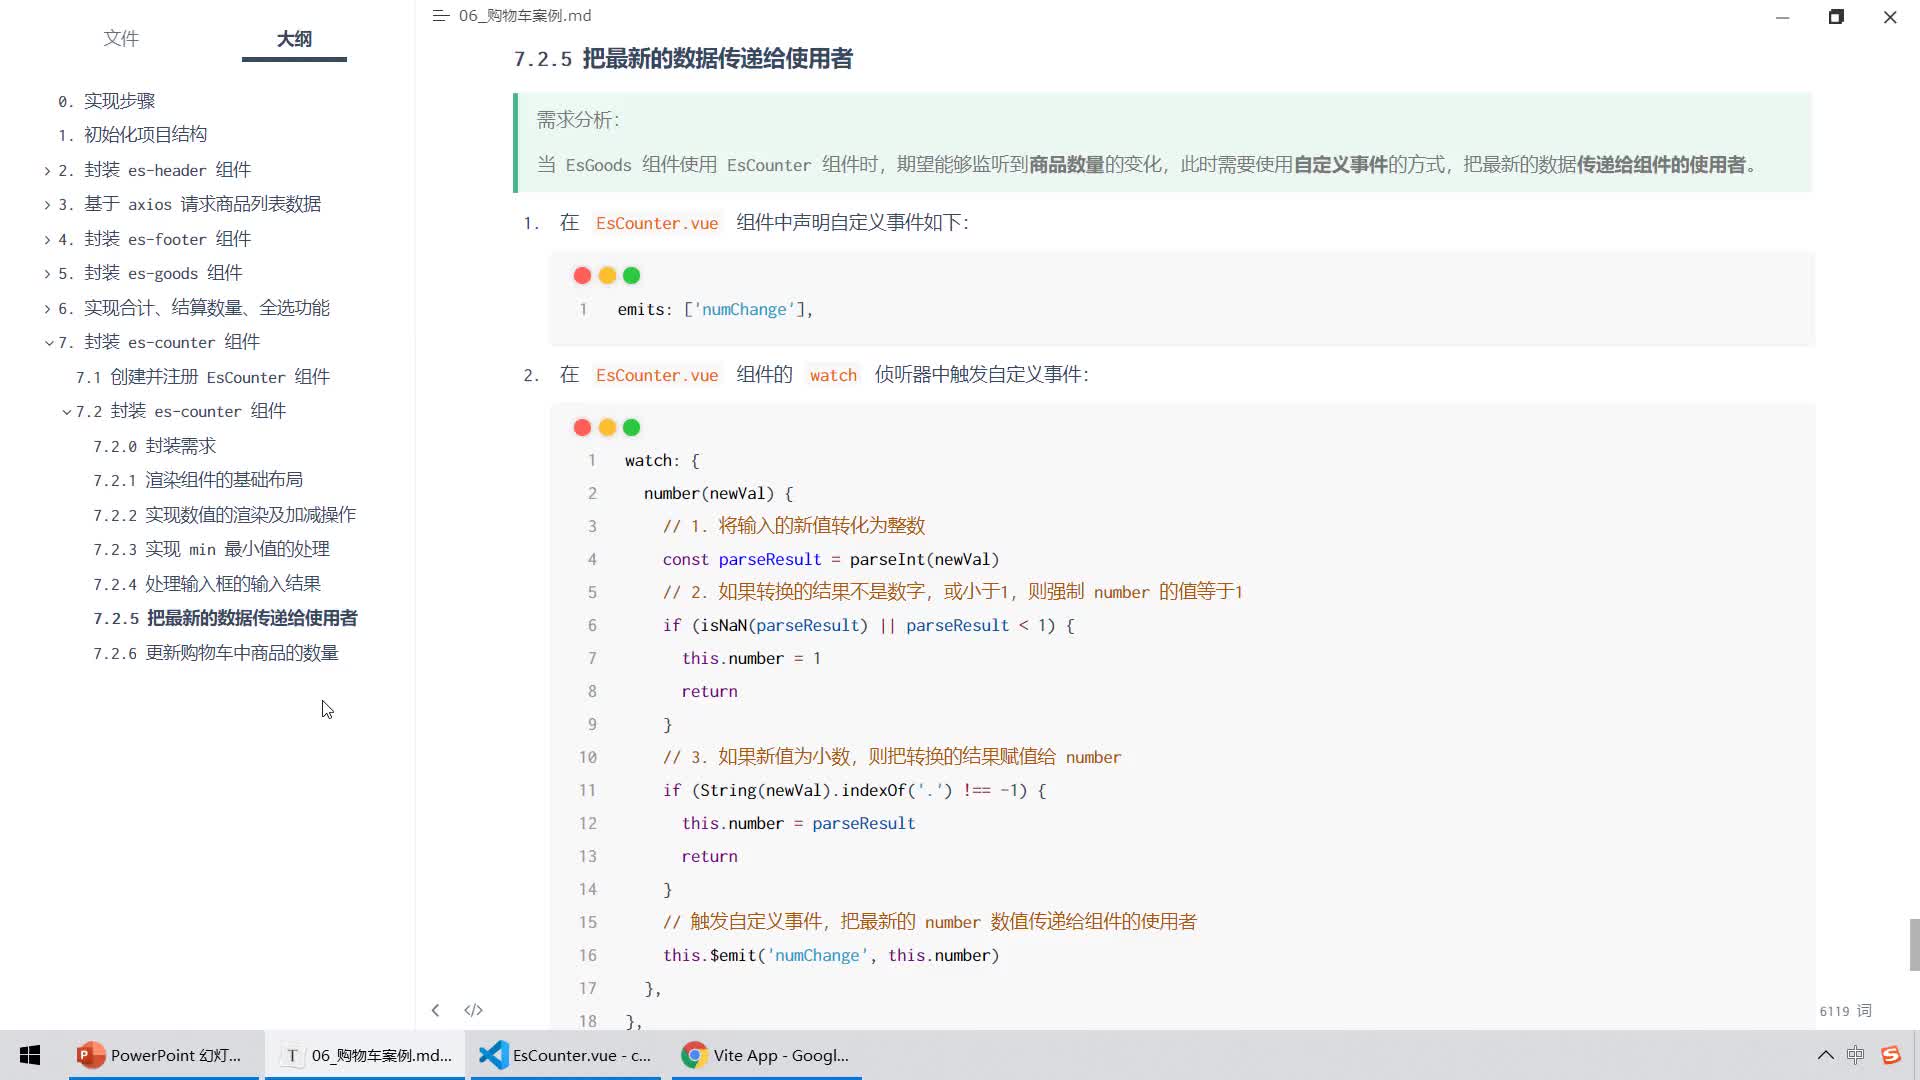The width and height of the screenshot is (1920, 1080).
Task: Click code comment // 1. 将输入的新值转化为整数
Action: click(x=794, y=526)
